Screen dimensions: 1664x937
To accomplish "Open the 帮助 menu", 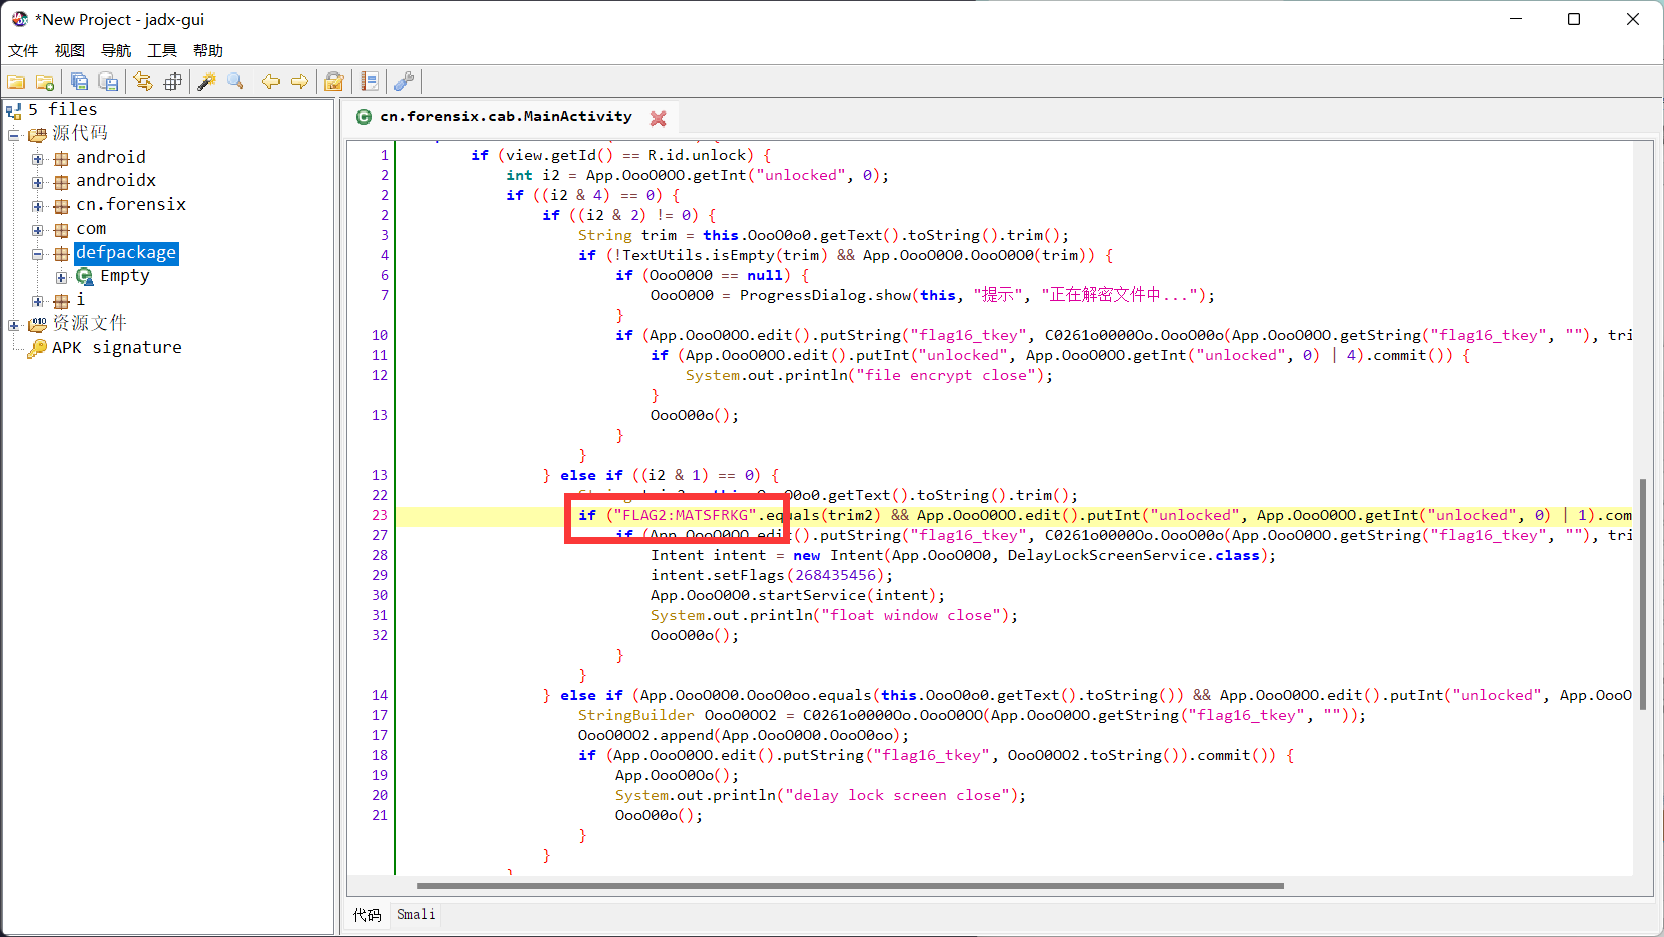I will [x=208, y=50].
